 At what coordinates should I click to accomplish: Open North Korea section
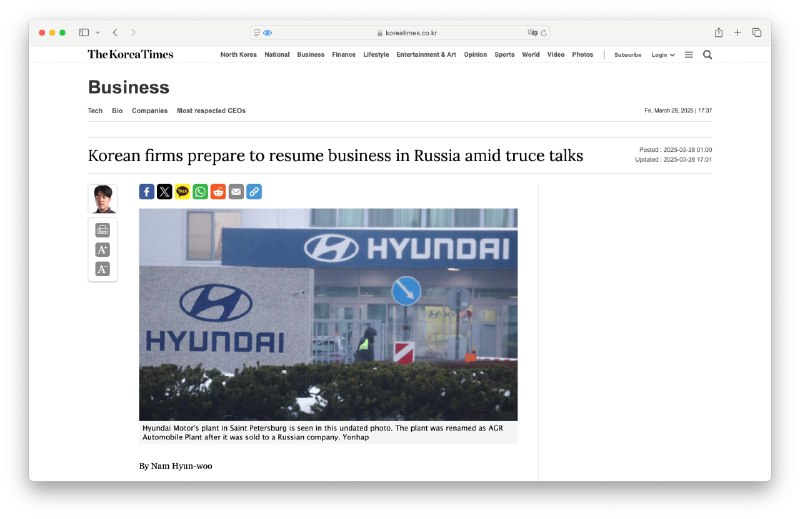(x=238, y=55)
